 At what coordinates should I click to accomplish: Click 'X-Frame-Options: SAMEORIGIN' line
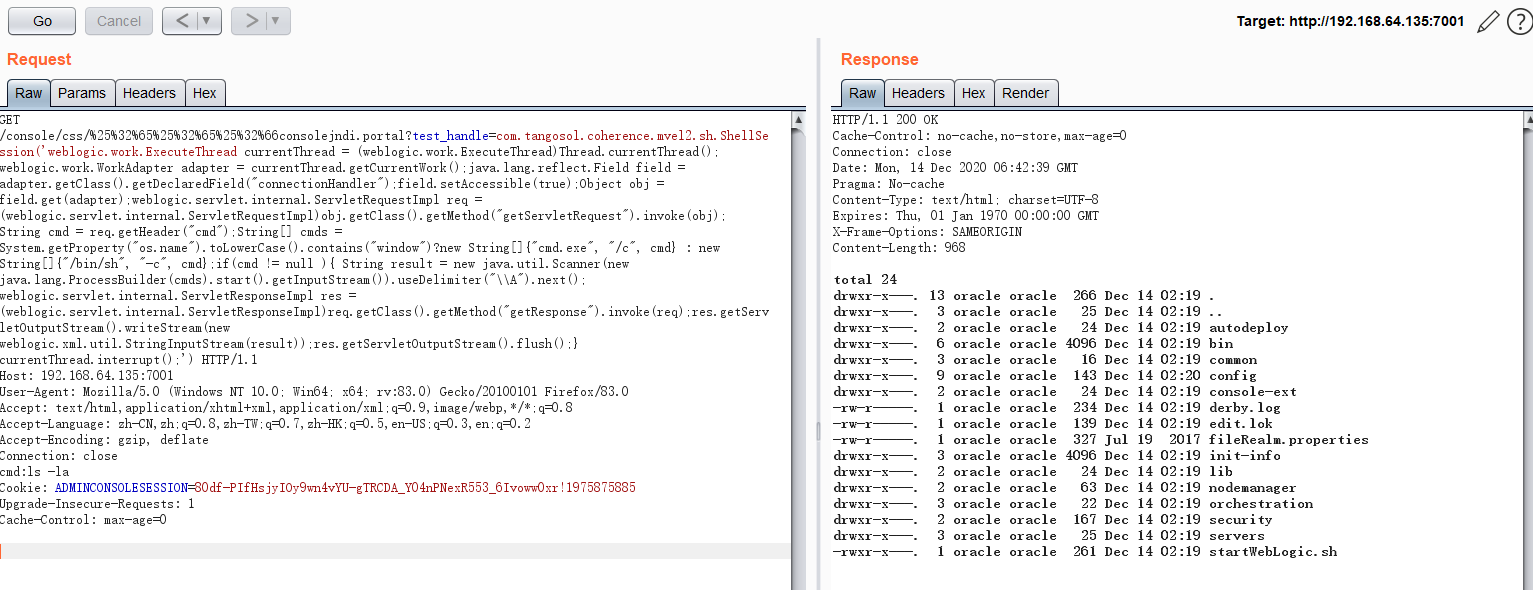(927, 231)
